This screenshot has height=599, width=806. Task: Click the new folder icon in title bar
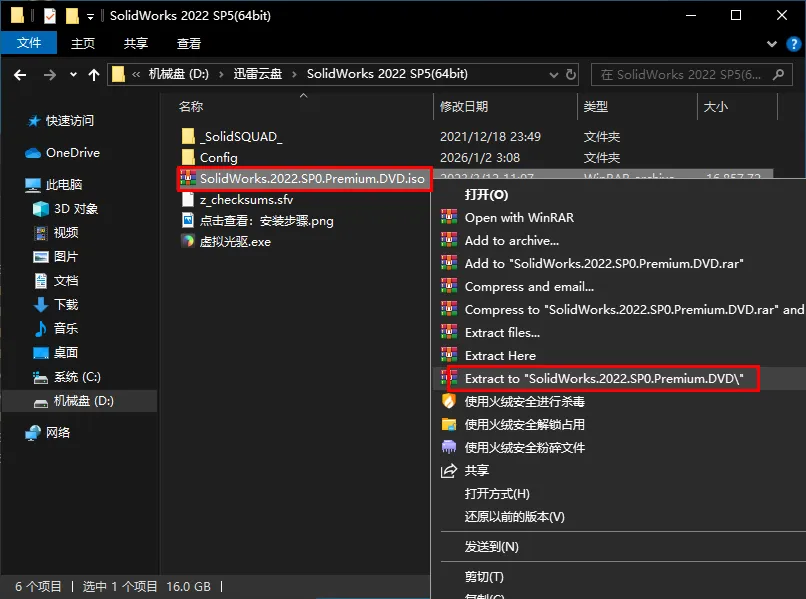pos(72,16)
